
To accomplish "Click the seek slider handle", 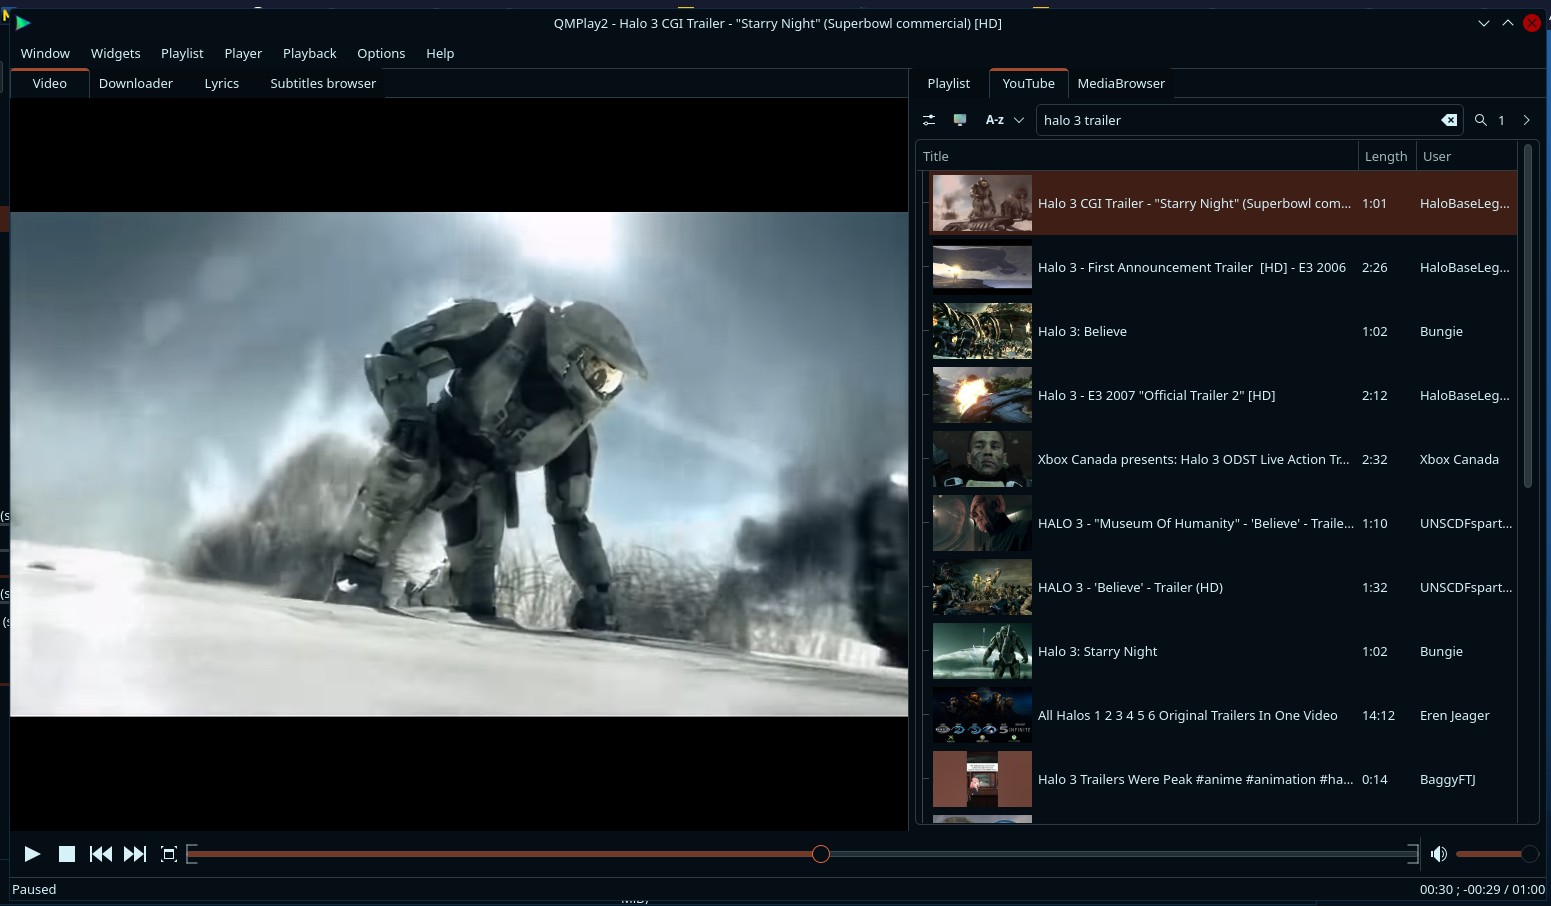I will tap(821, 854).
